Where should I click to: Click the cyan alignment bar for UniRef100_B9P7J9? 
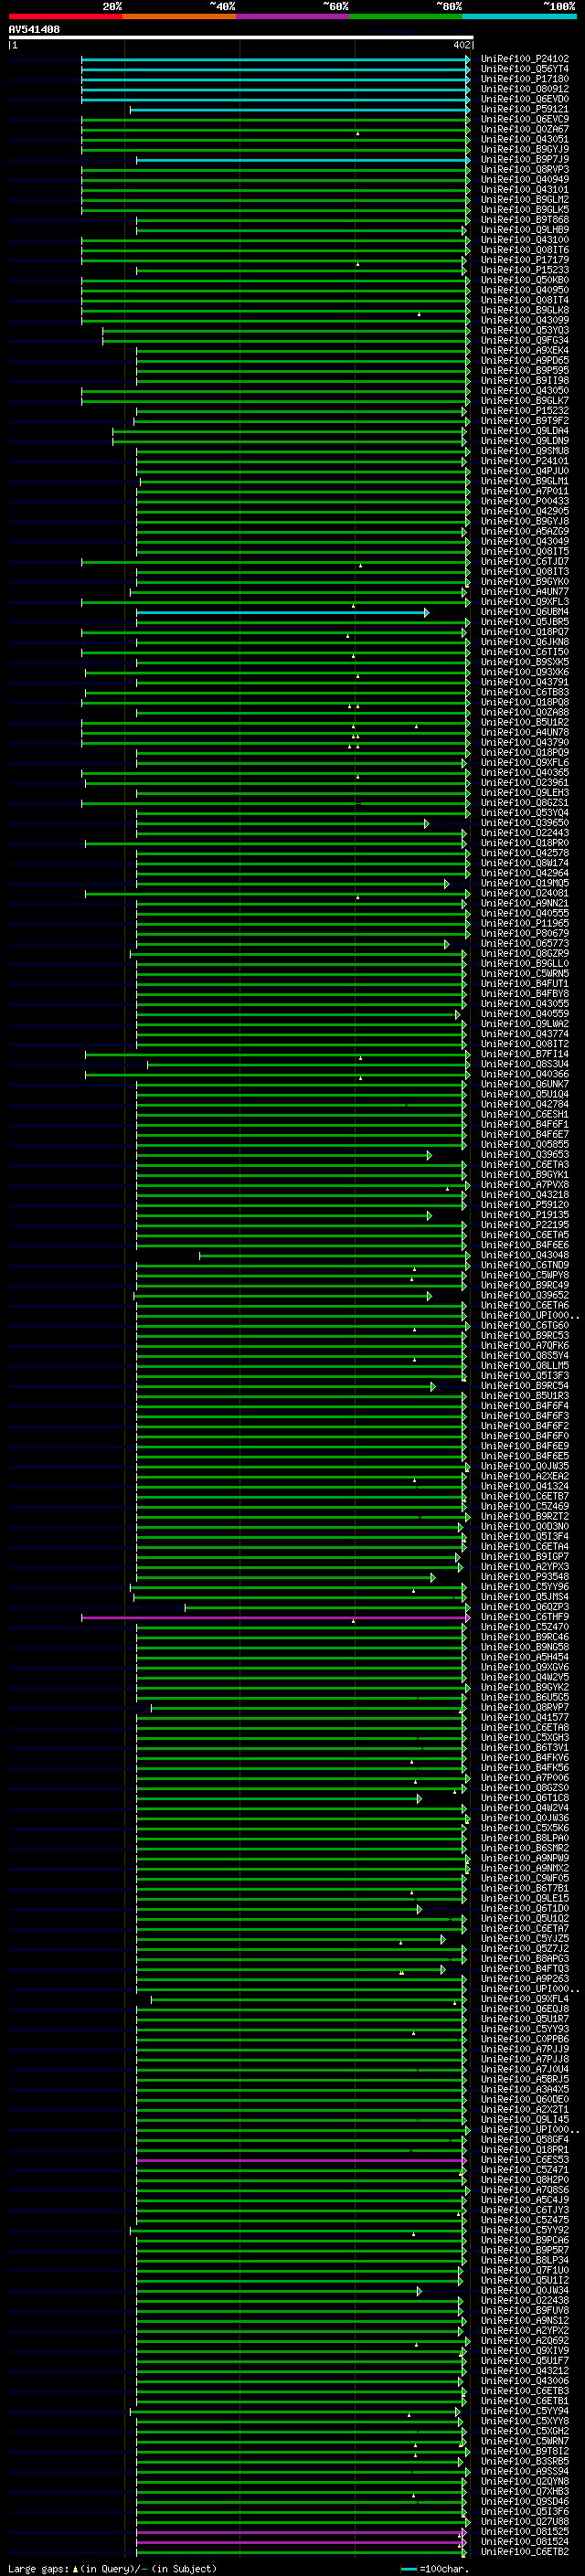[302, 160]
